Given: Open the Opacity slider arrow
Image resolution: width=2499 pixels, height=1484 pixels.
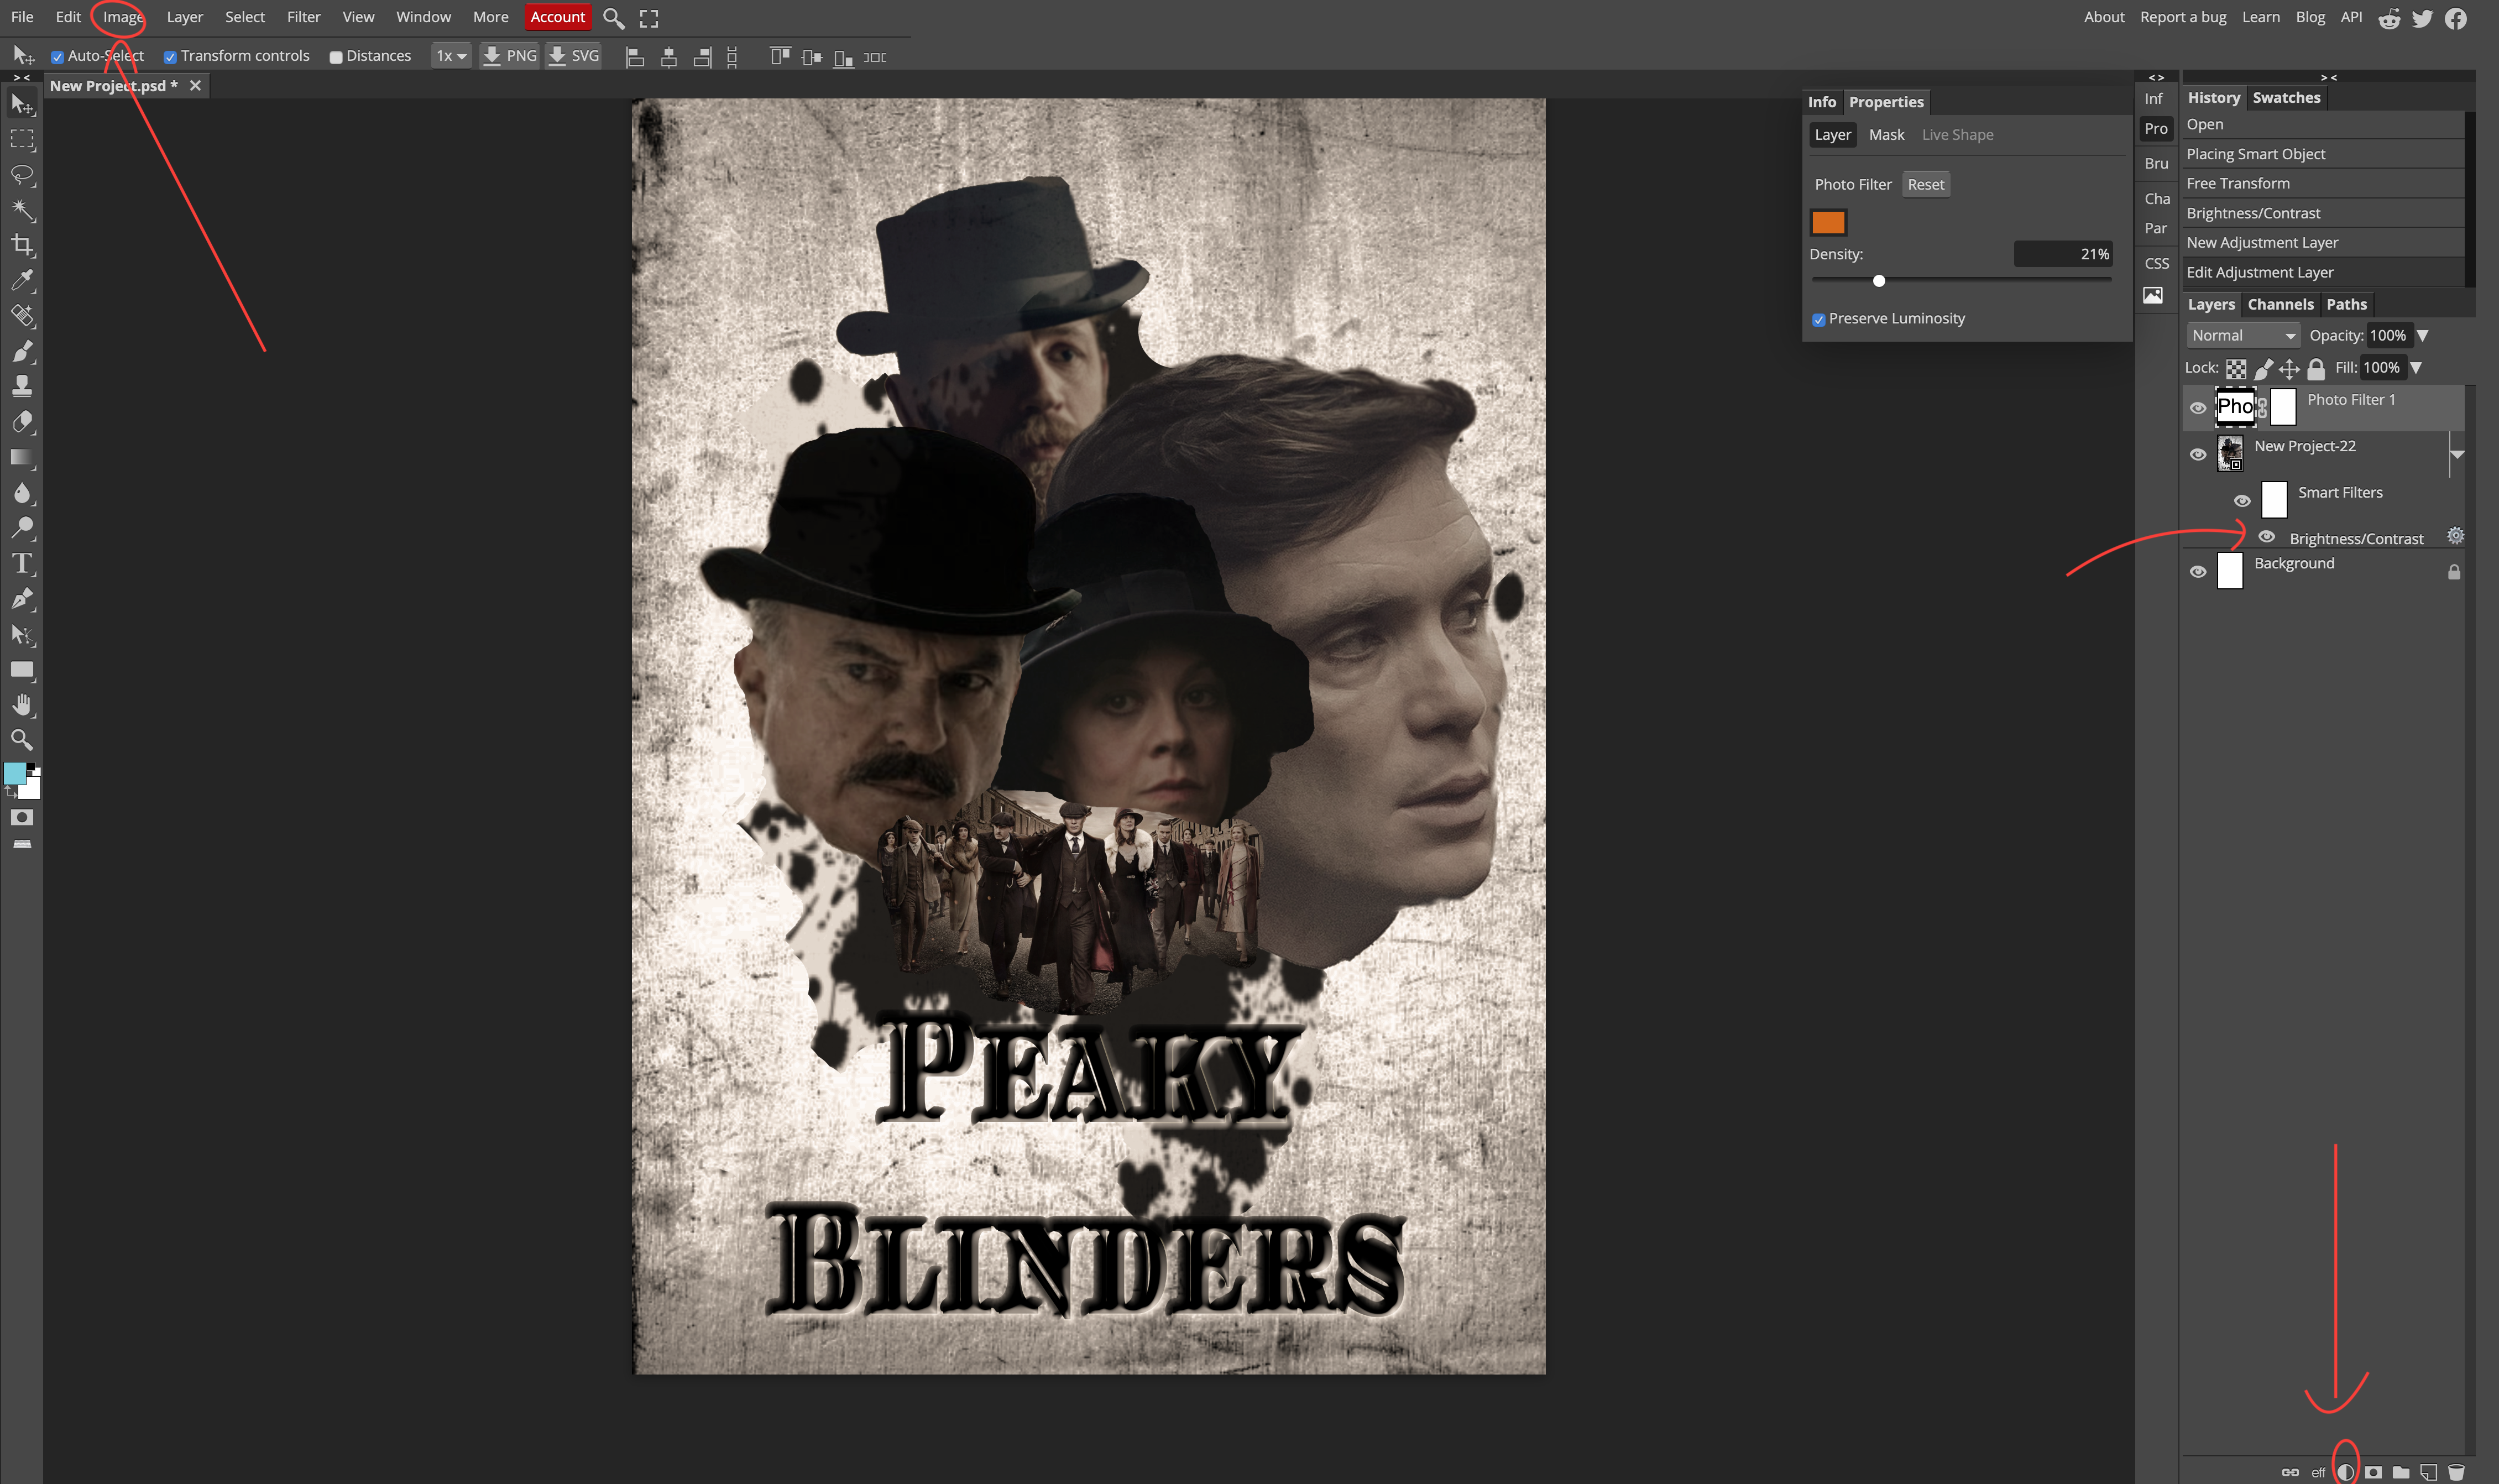Looking at the screenshot, I should coord(2423,336).
